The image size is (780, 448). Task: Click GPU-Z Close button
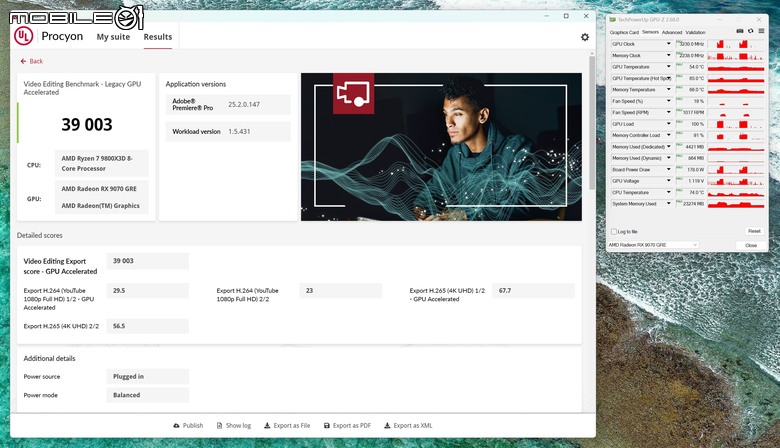751,245
